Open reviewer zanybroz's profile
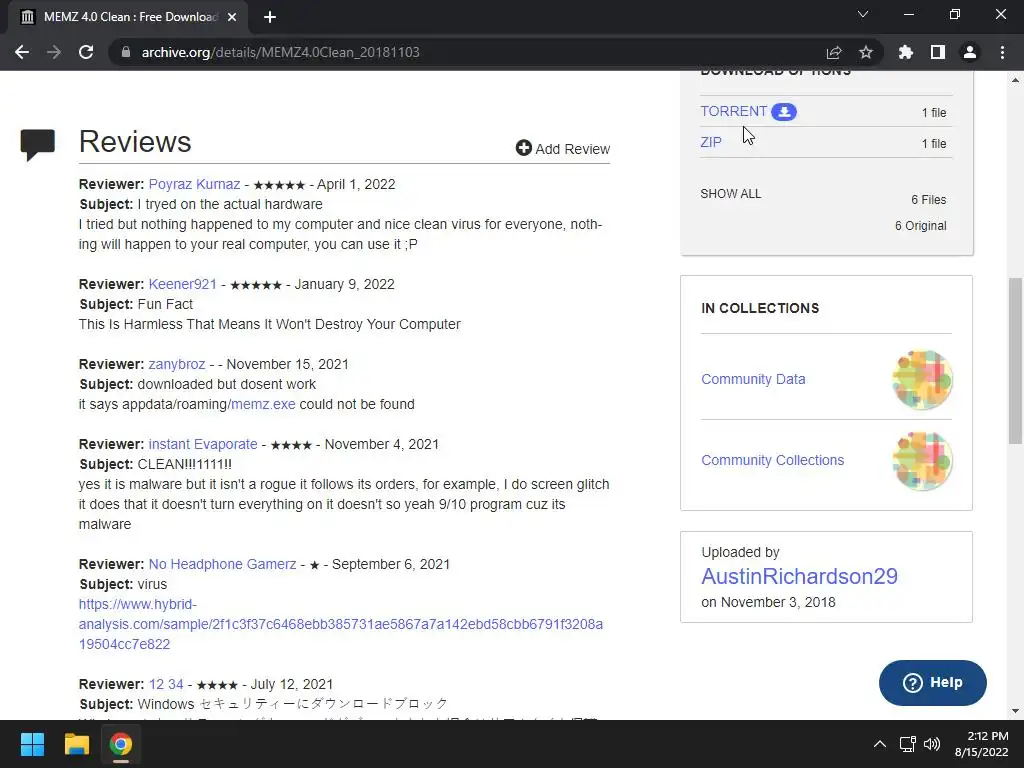This screenshot has width=1024, height=768. click(x=176, y=364)
